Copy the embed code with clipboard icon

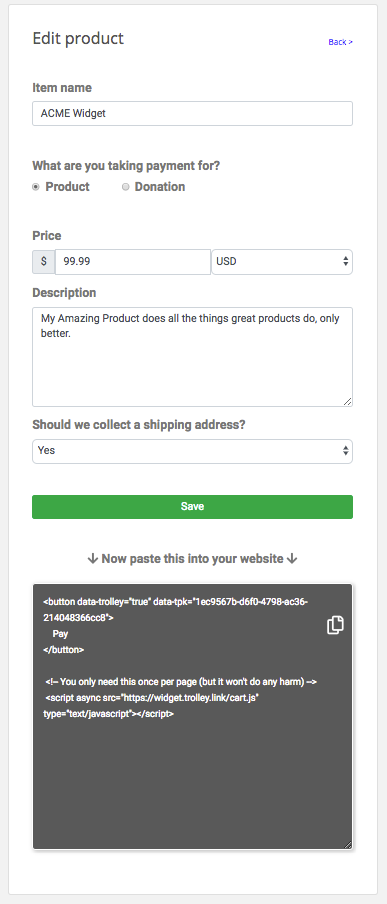(335, 625)
